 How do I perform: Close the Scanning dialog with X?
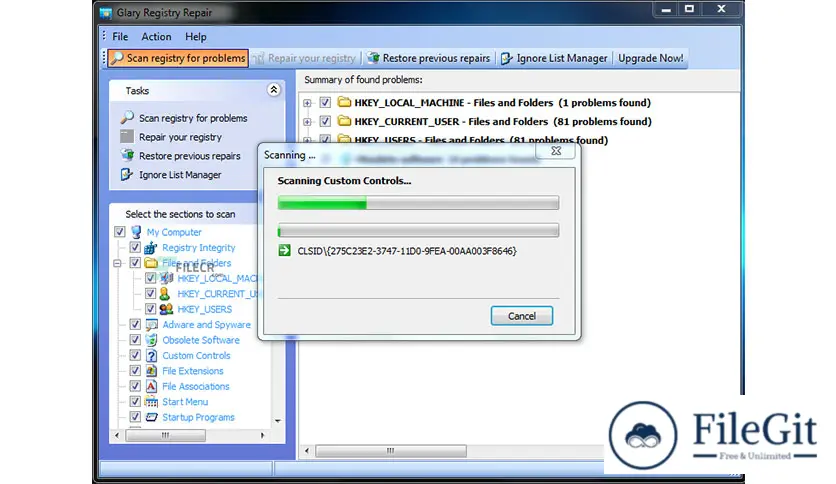(x=556, y=151)
